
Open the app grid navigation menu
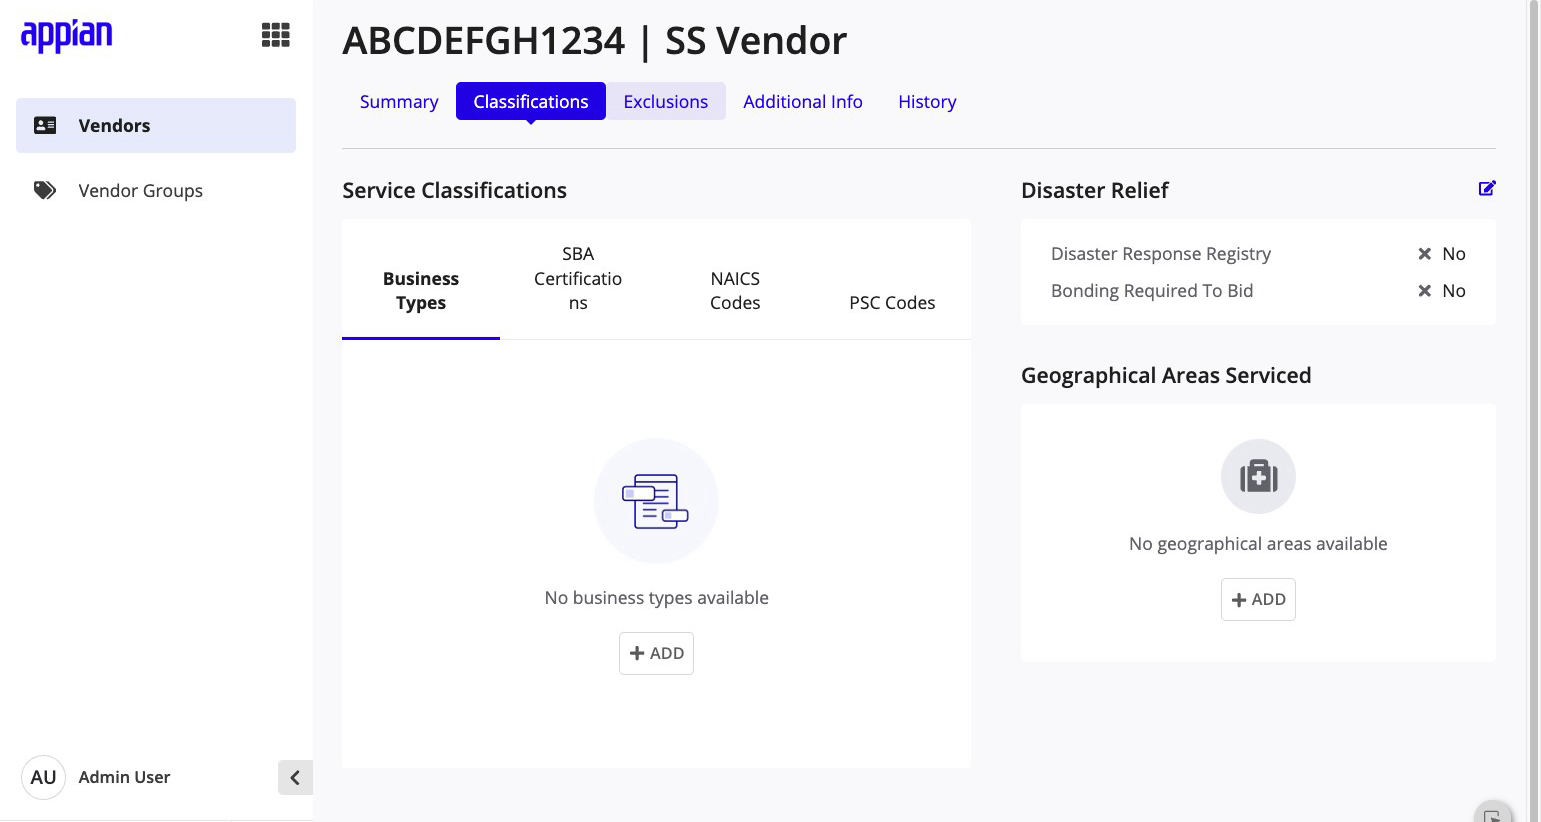pos(276,36)
